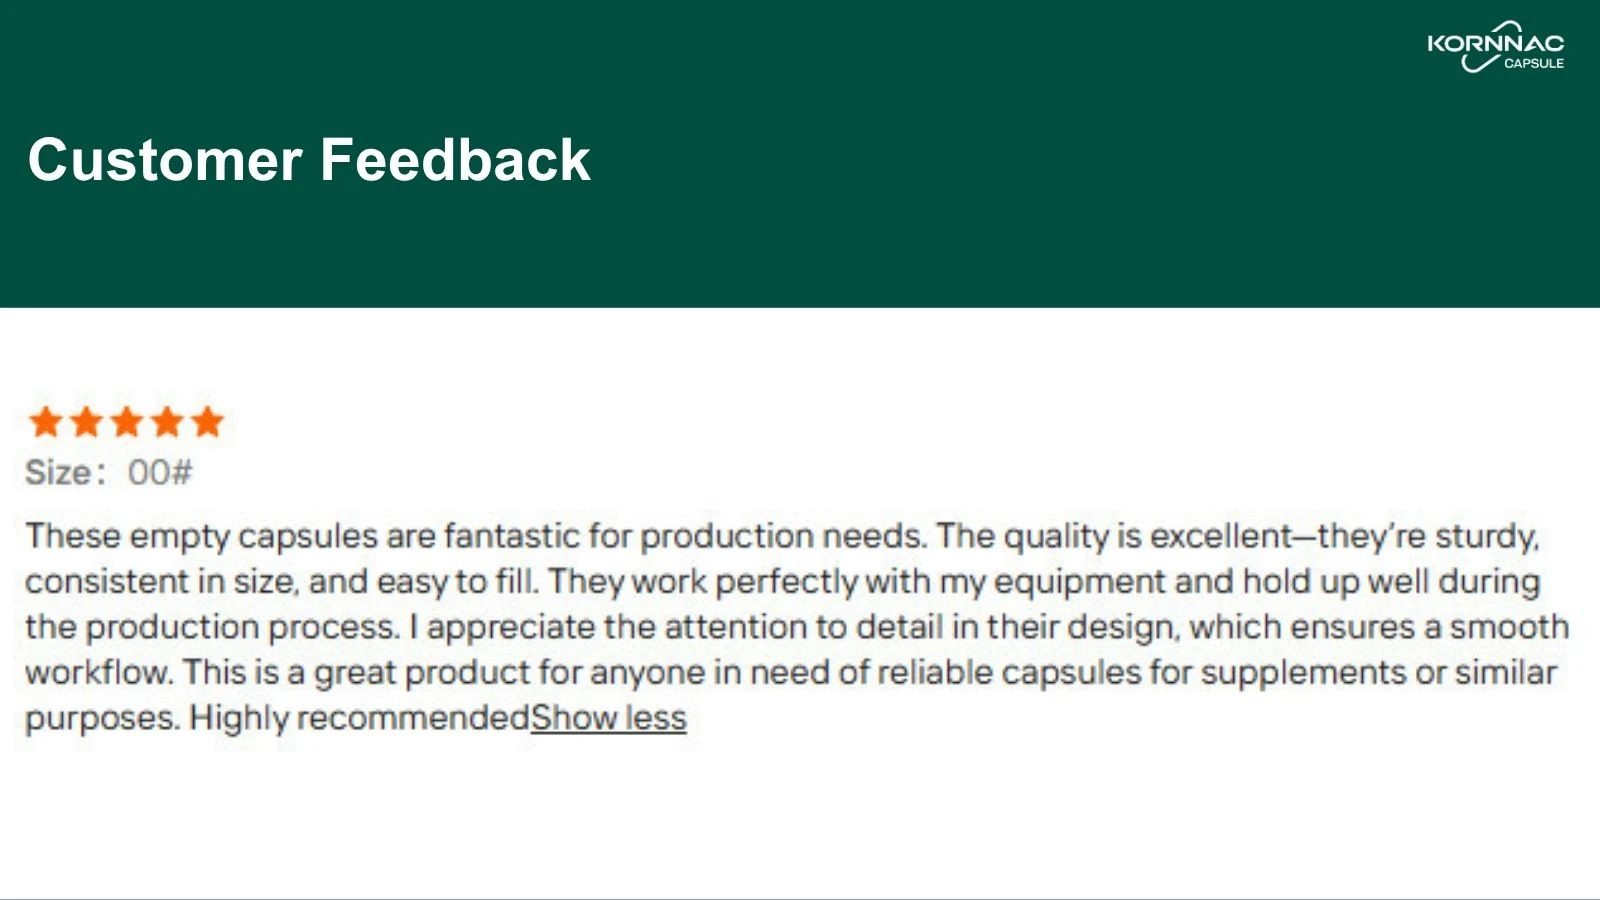Screen dimensions: 1600x900
Task: Click review line starting 'consistent in size'
Action: click(x=782, y=581)
